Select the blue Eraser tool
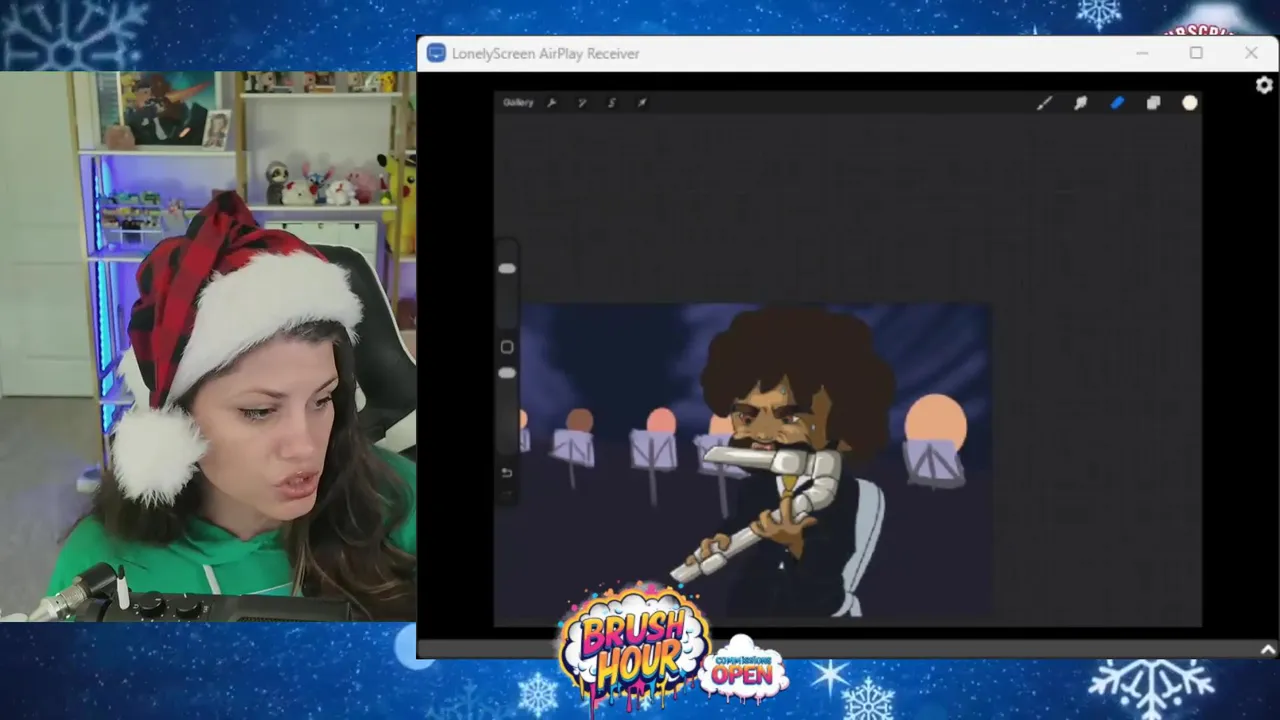 click(1117, 103)
